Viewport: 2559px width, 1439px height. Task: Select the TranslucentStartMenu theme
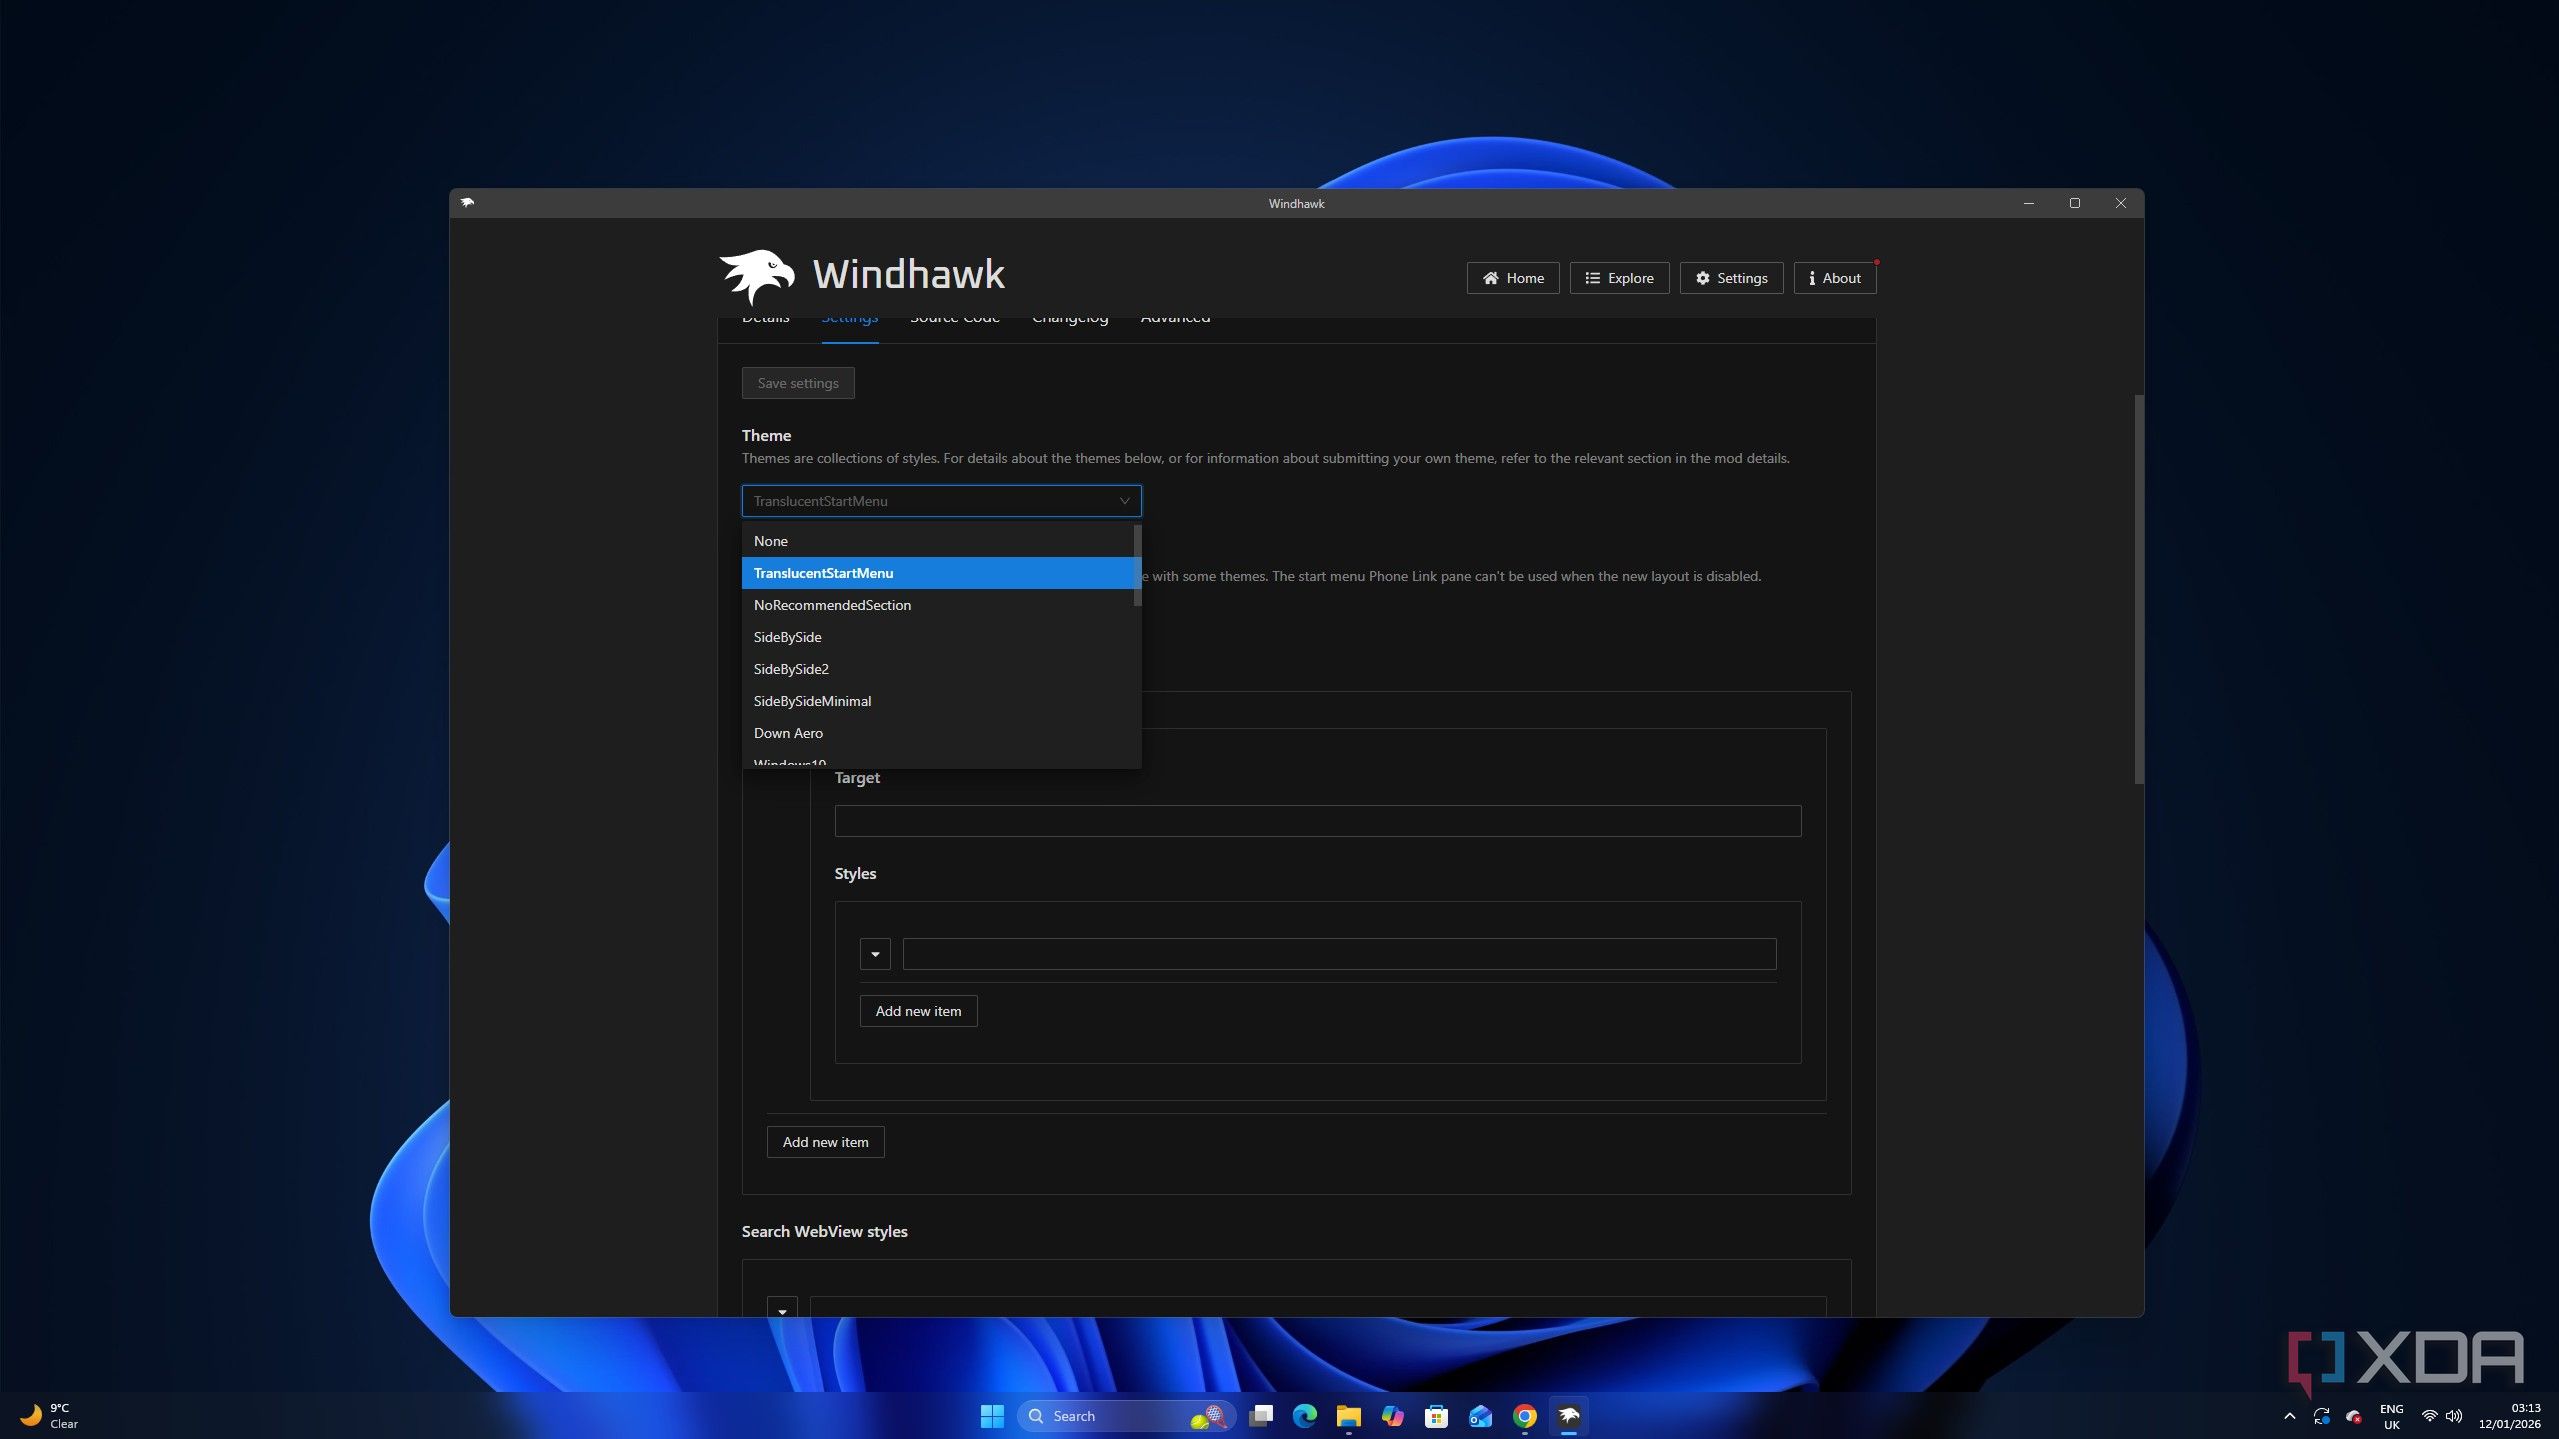point(937,573)
